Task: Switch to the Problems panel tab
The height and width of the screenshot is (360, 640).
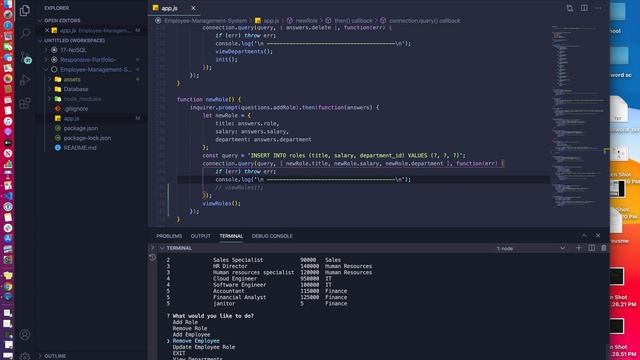Action: 169,236
